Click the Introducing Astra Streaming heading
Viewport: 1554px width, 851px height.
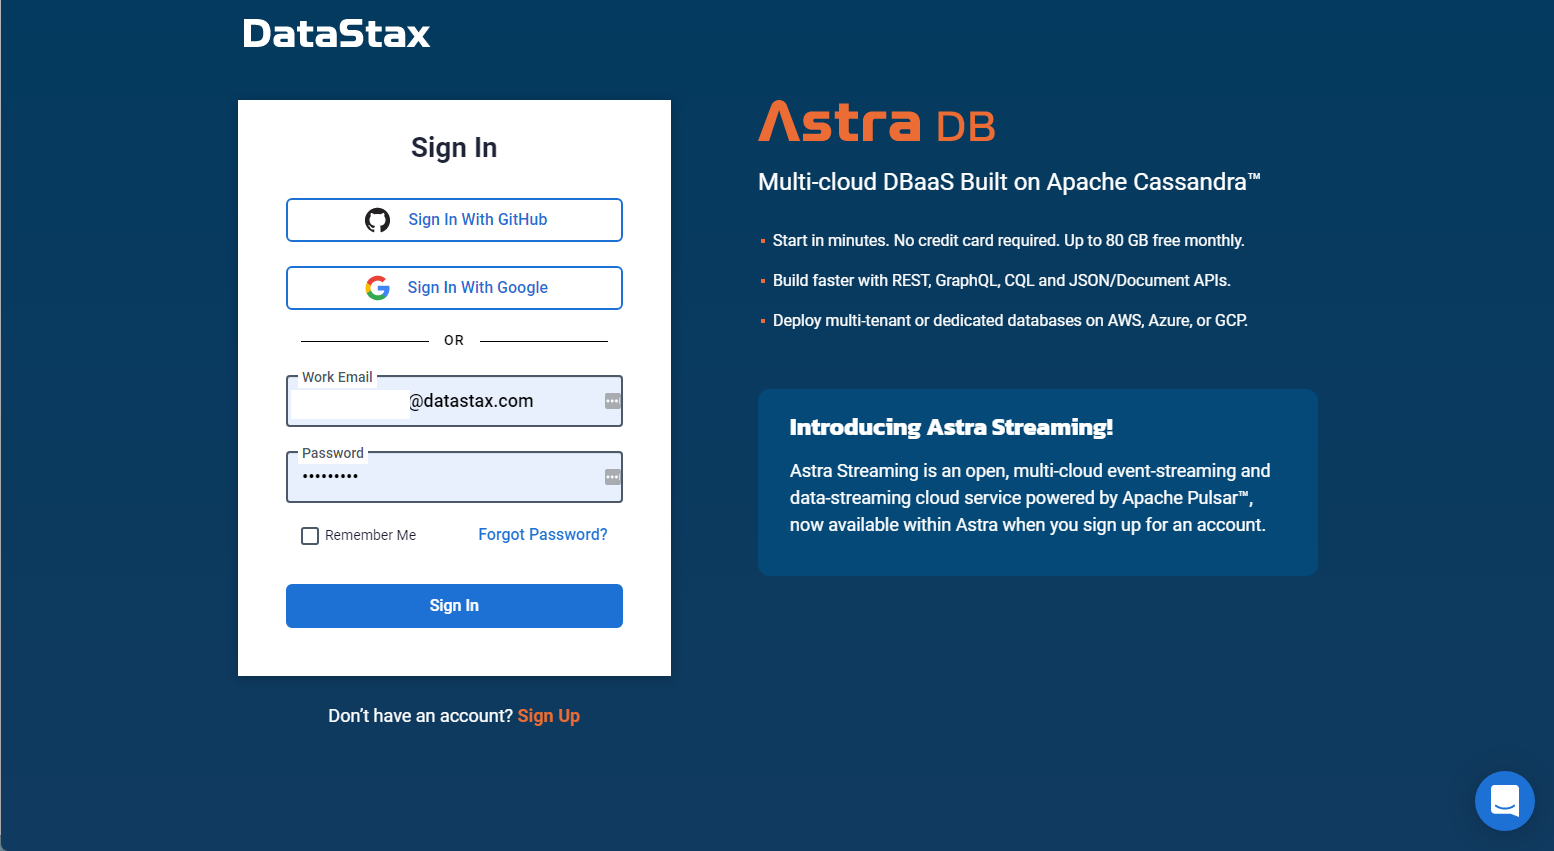point(951,428)
